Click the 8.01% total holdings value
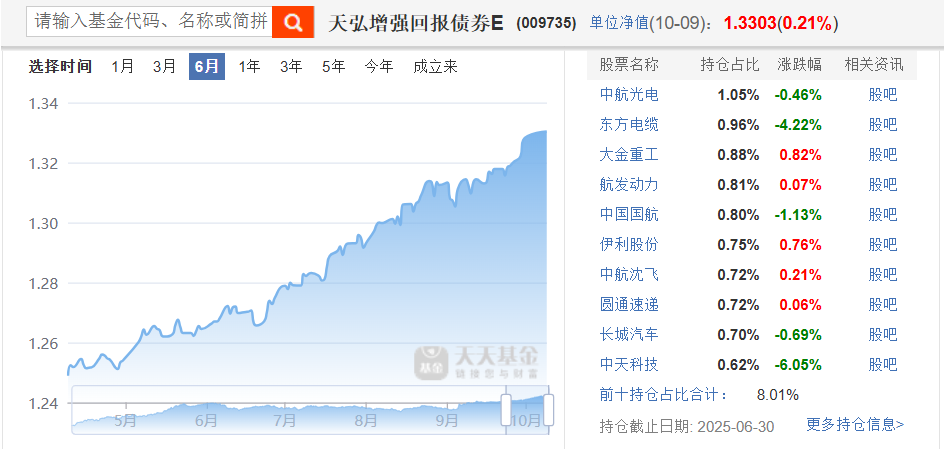Viewport: 944px width, 449px height. coord(777,395)
